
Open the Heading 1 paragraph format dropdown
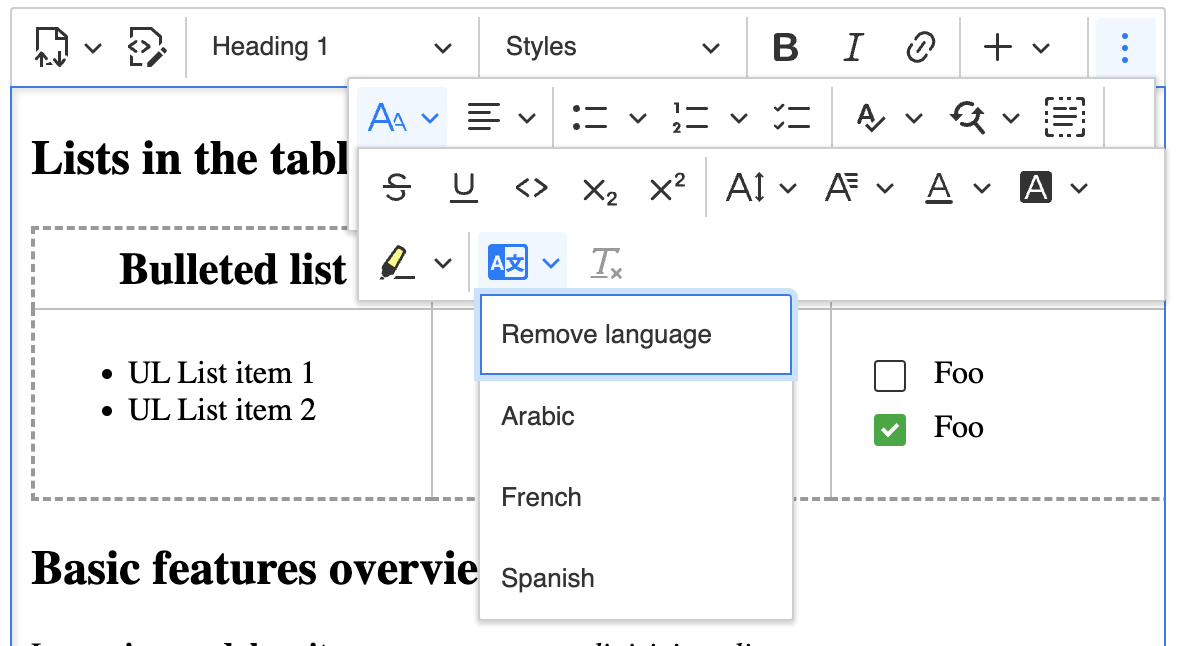pyautogui.click(x=330, y=46)
